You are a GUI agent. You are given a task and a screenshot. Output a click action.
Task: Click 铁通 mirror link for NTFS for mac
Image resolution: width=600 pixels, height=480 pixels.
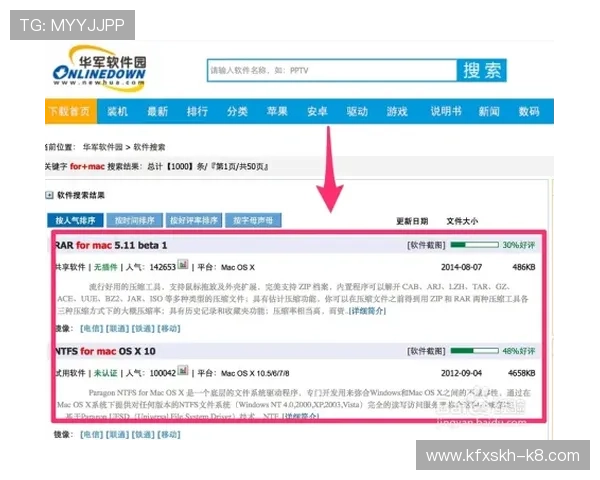coord(143,434)
